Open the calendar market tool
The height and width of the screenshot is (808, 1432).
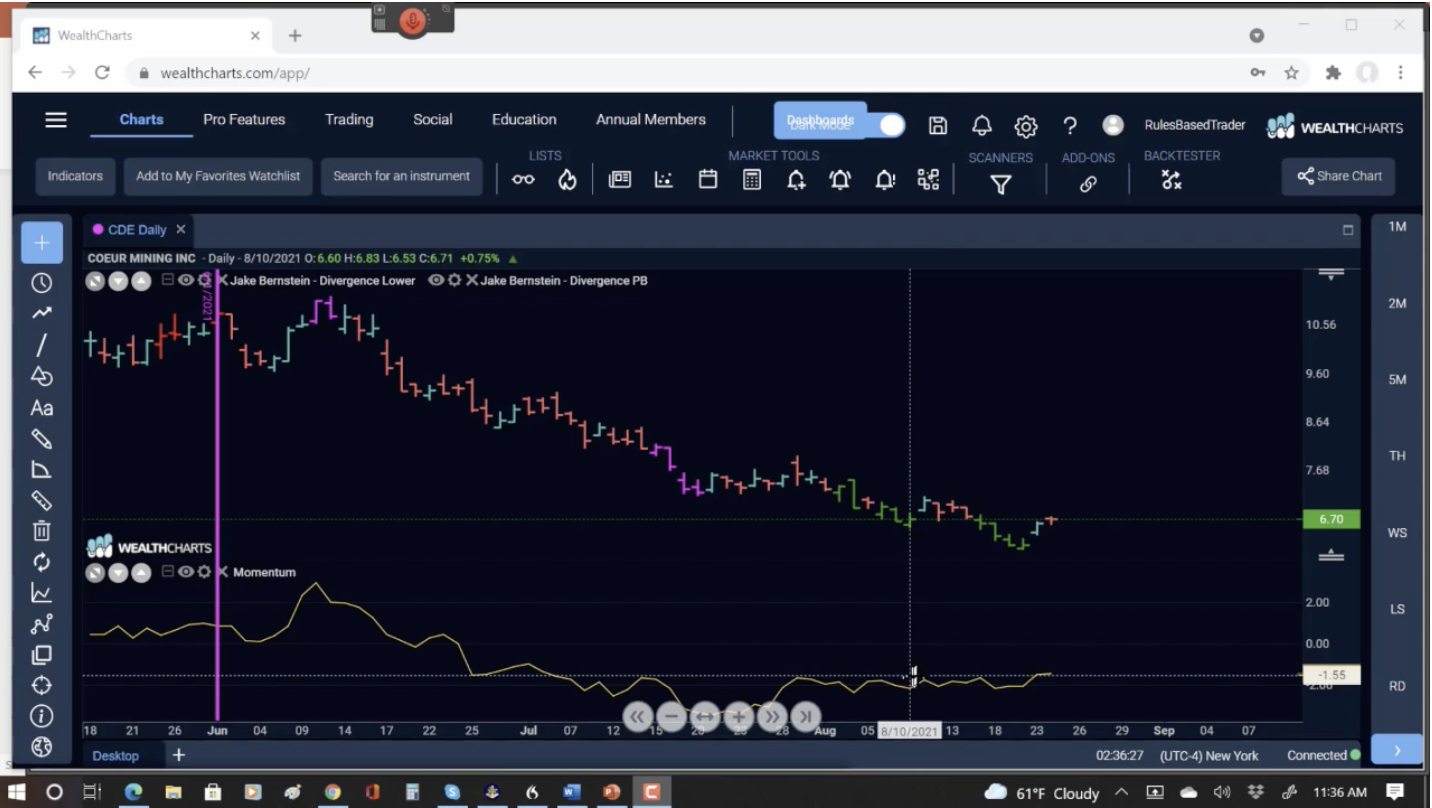pos(708,180)
